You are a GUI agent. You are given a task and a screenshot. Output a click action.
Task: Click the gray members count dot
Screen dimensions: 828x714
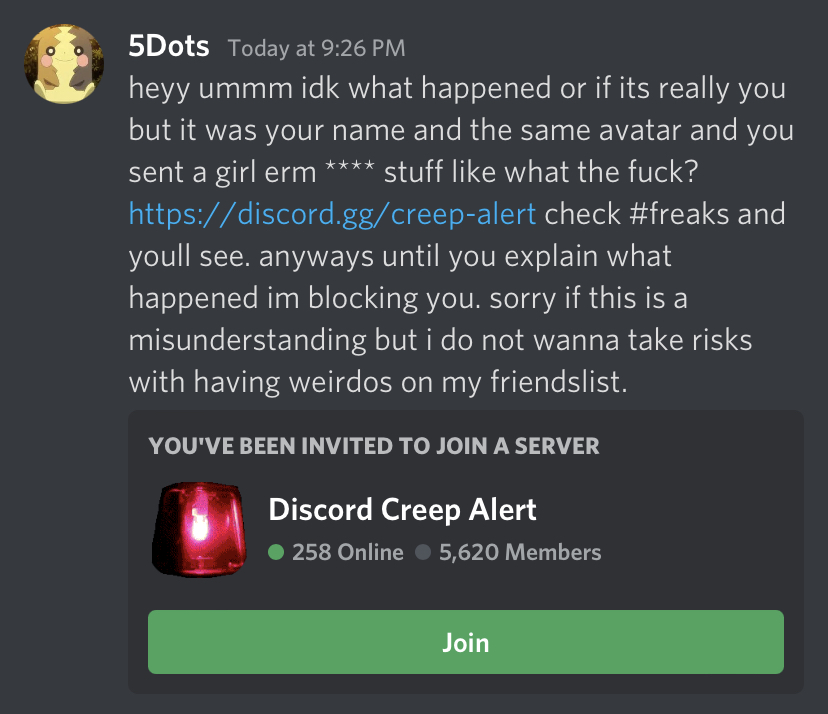423,552
